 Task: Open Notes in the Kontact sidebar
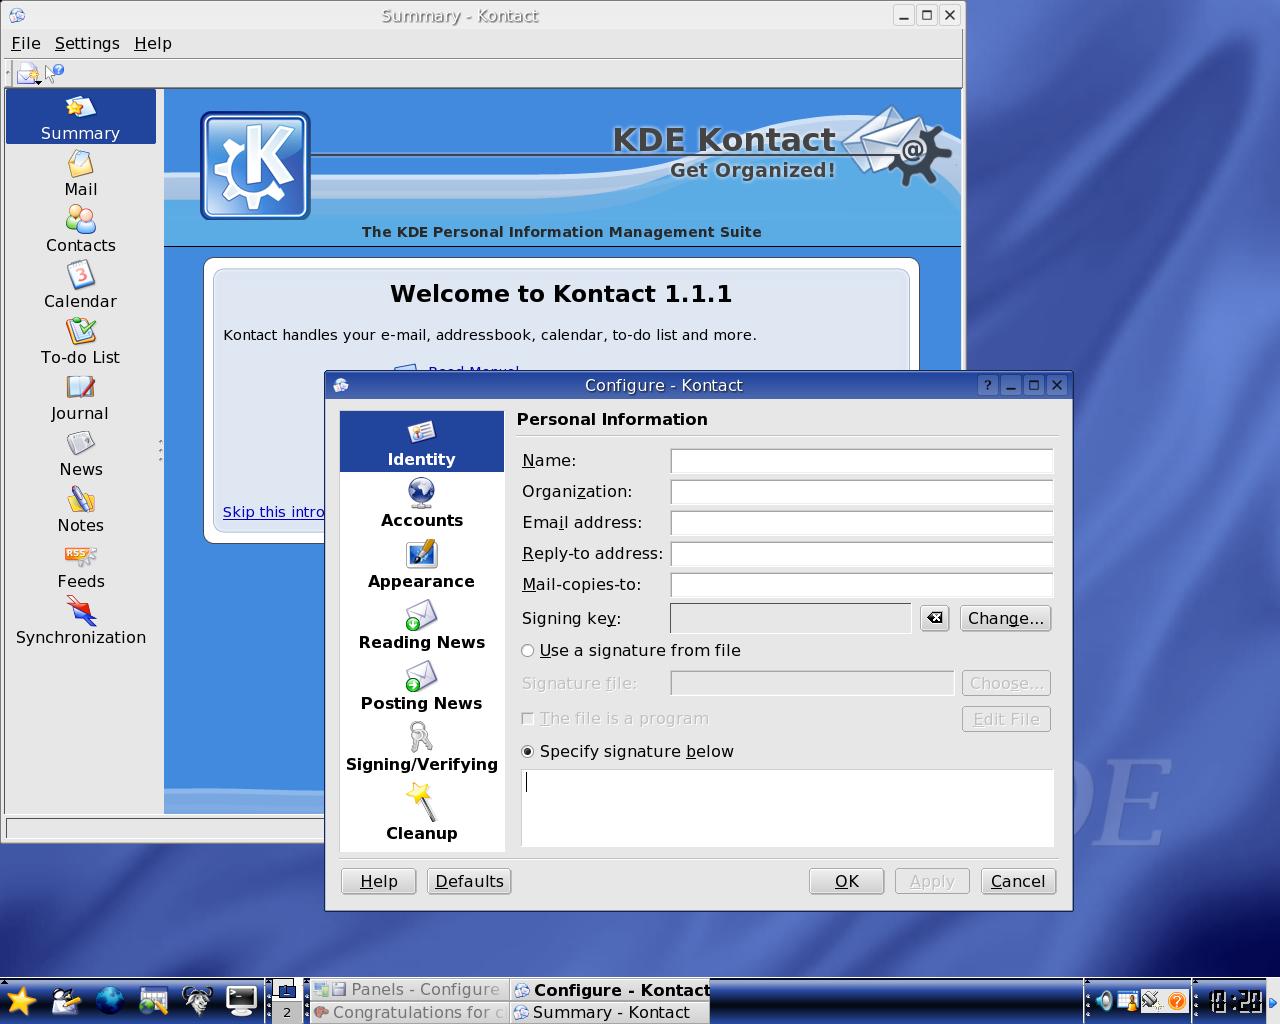click(81, 509)
